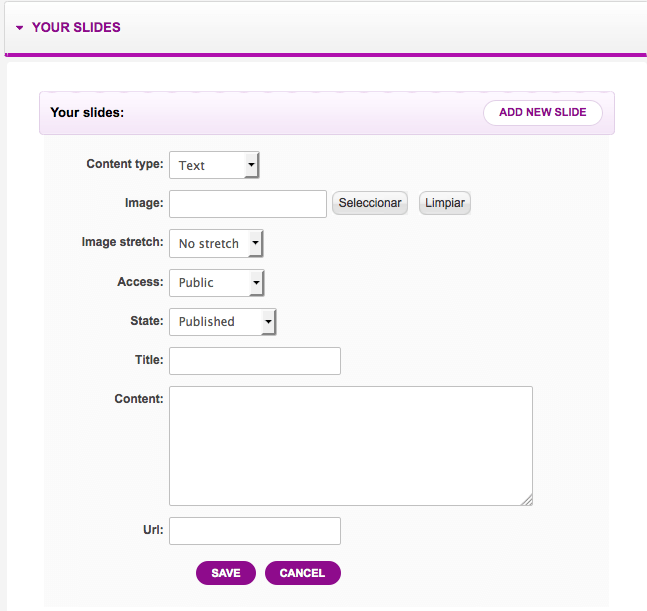Viewport: 647px width, 611px height.
Task: Click Seleccionar to choose an image
Action: pos(370,203)
